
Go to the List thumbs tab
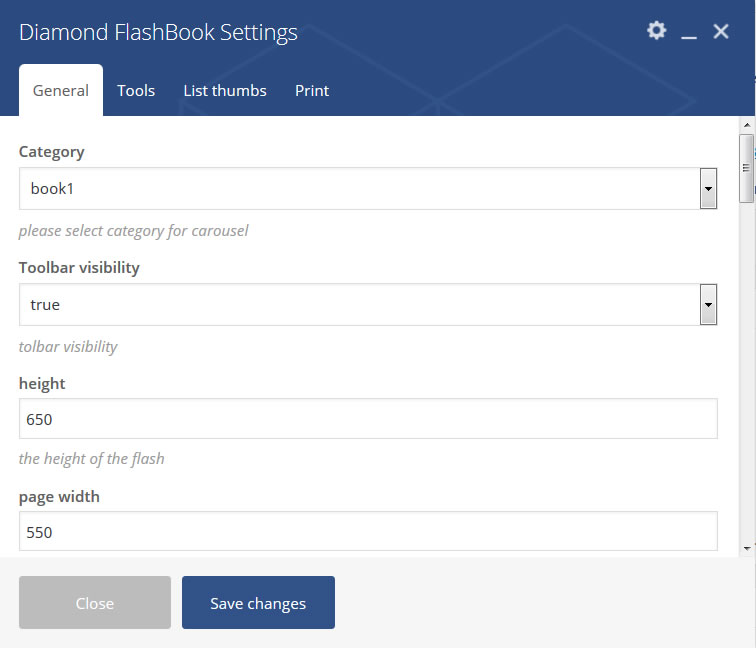point(225,90)
